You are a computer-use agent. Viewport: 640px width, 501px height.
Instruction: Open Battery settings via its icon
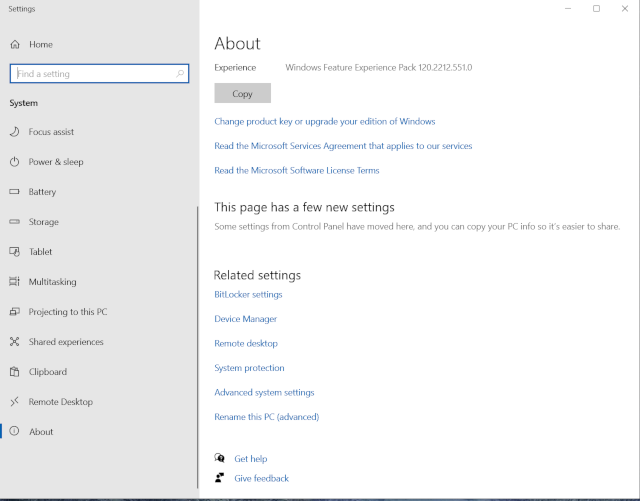[15, 192]
